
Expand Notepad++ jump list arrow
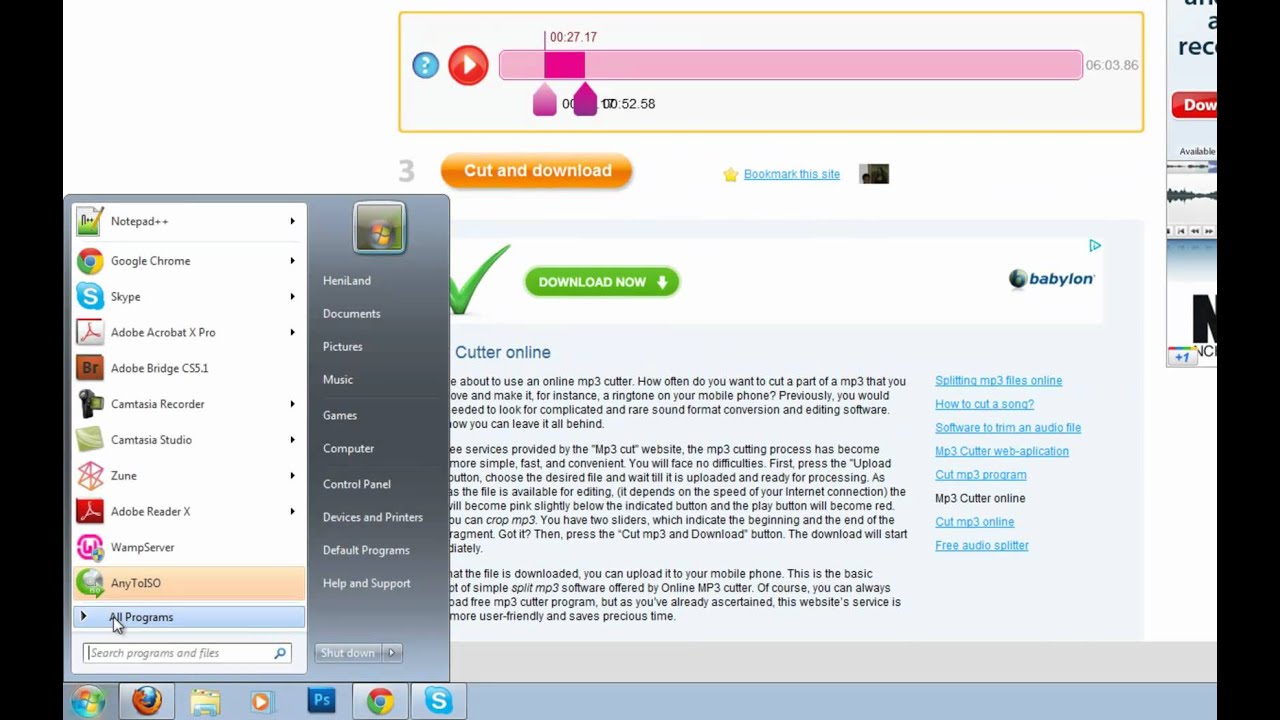coord(293,221)
